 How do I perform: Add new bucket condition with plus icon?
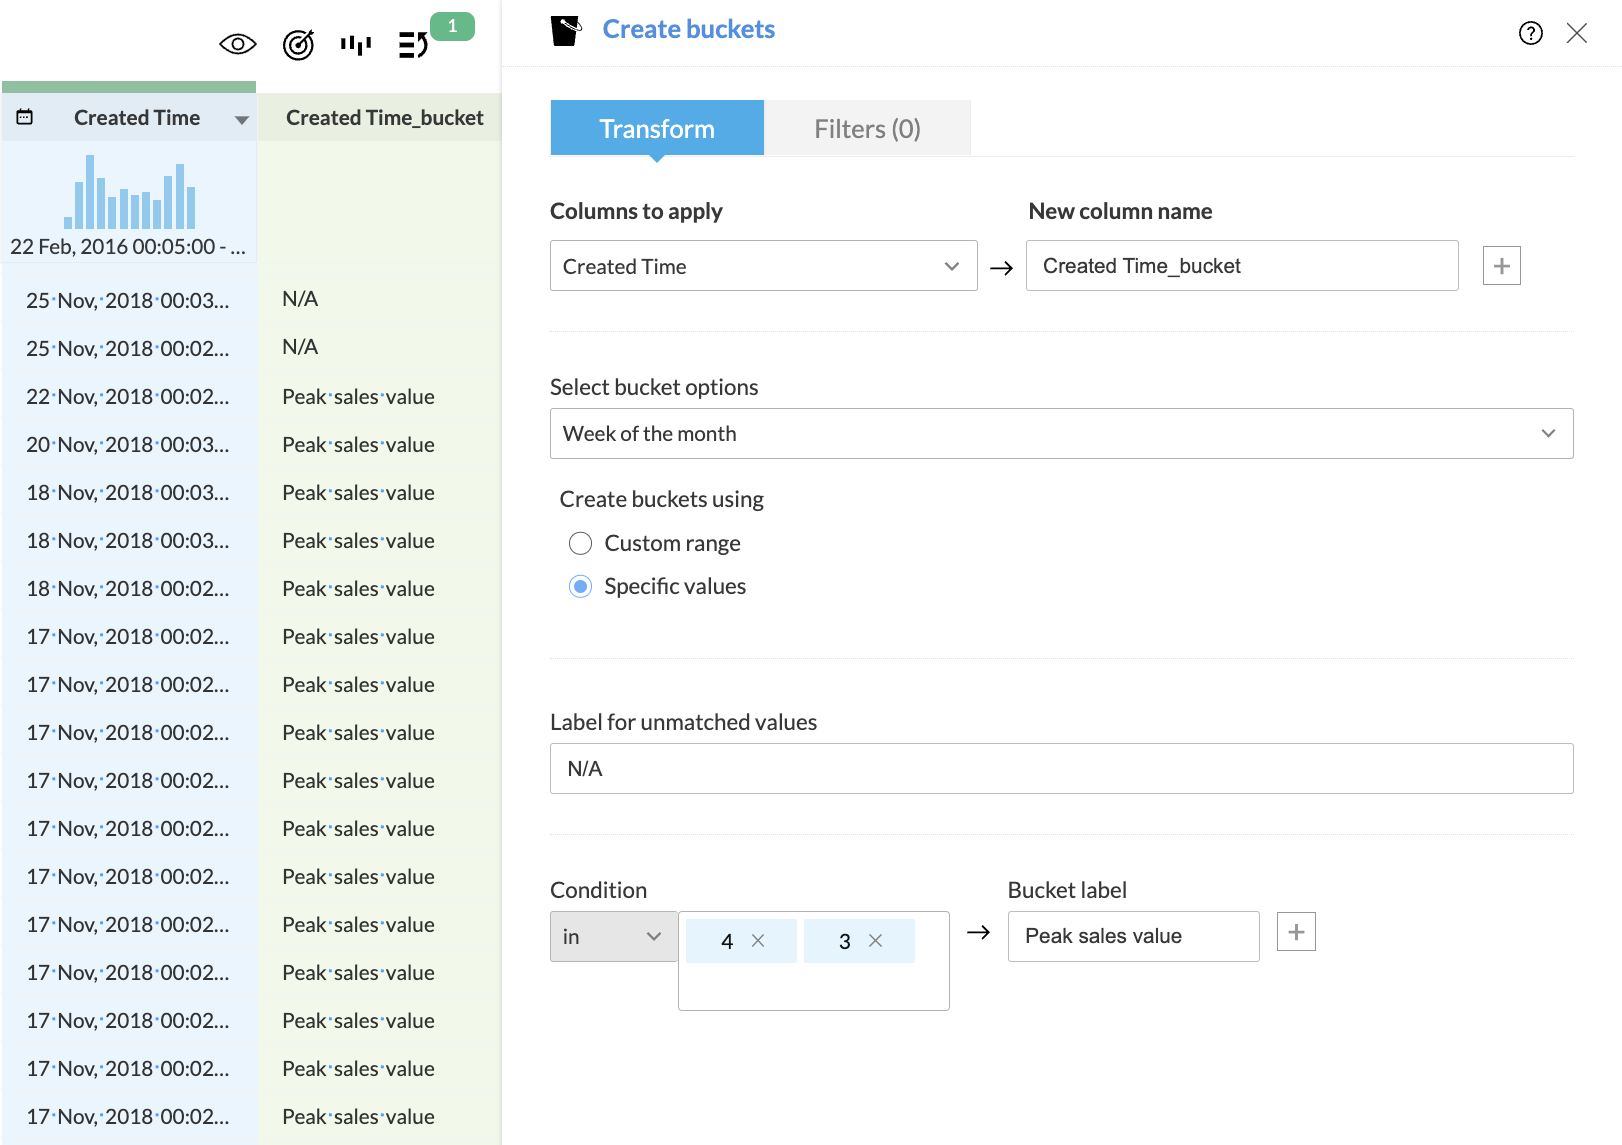[1296, 932]
